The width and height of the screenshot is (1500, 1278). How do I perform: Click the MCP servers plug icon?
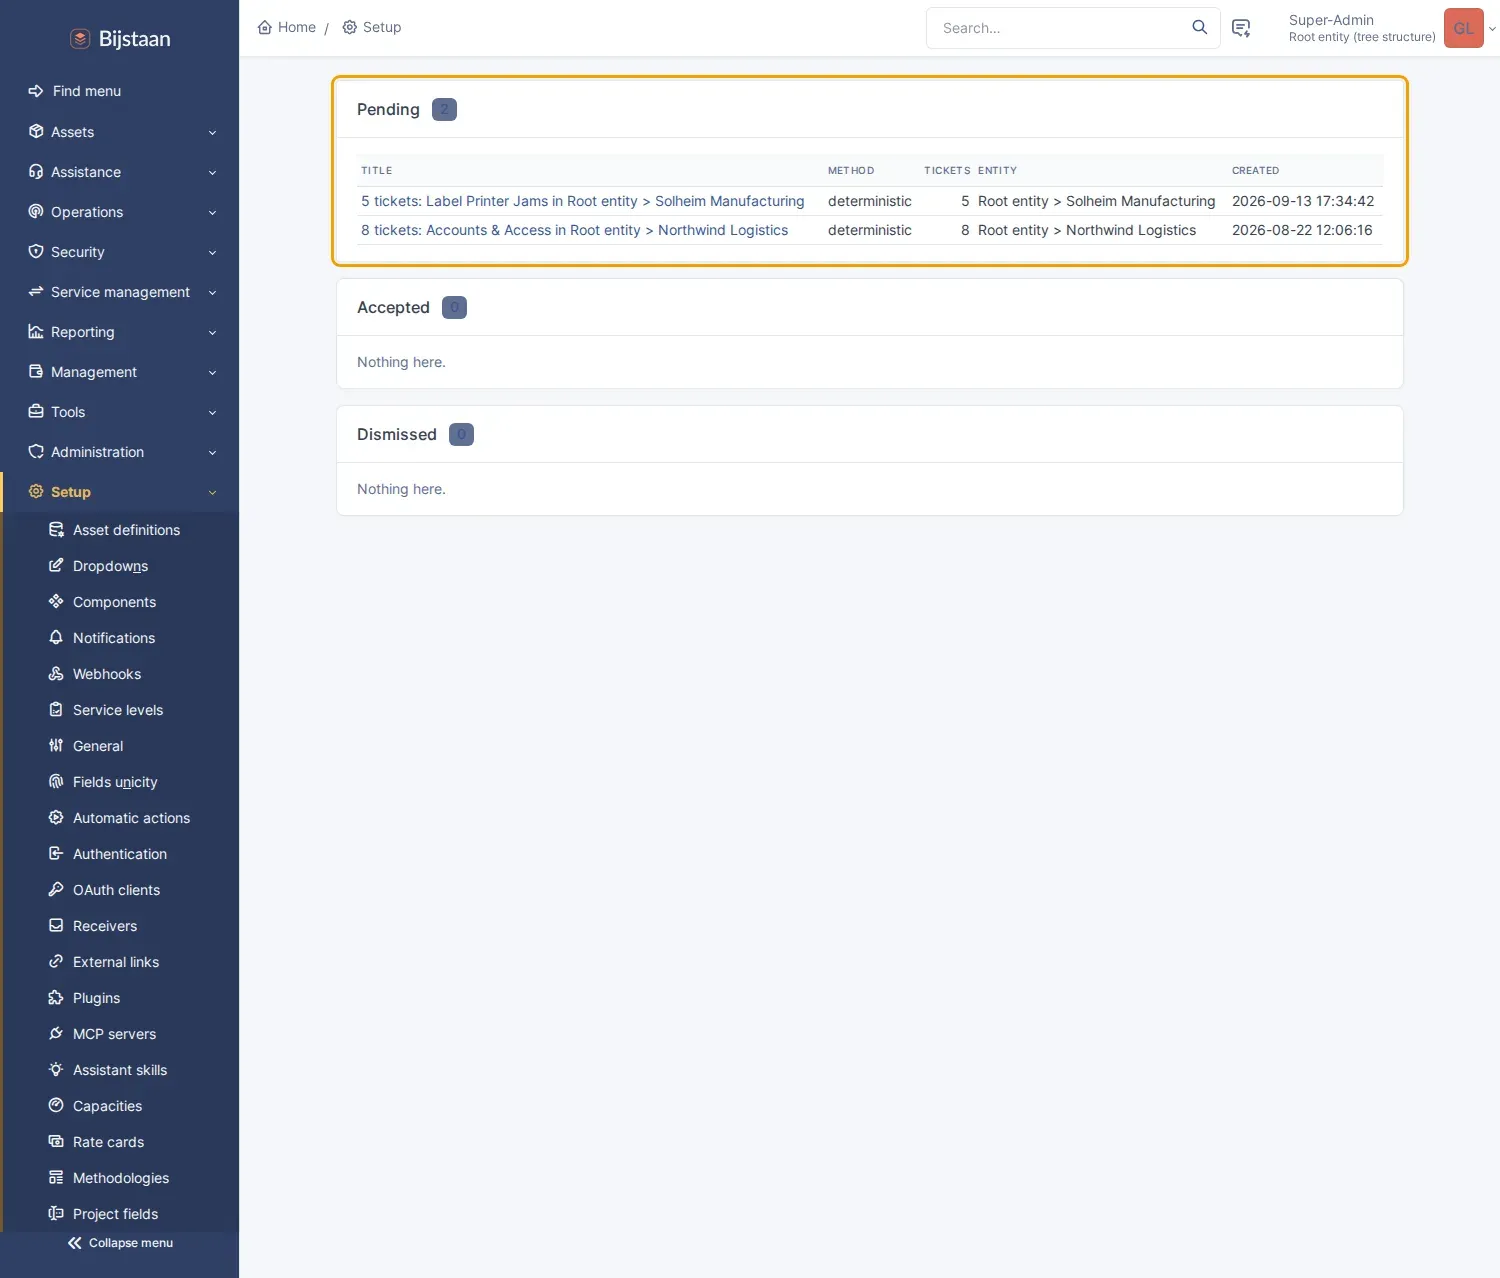click(56, 1033)
